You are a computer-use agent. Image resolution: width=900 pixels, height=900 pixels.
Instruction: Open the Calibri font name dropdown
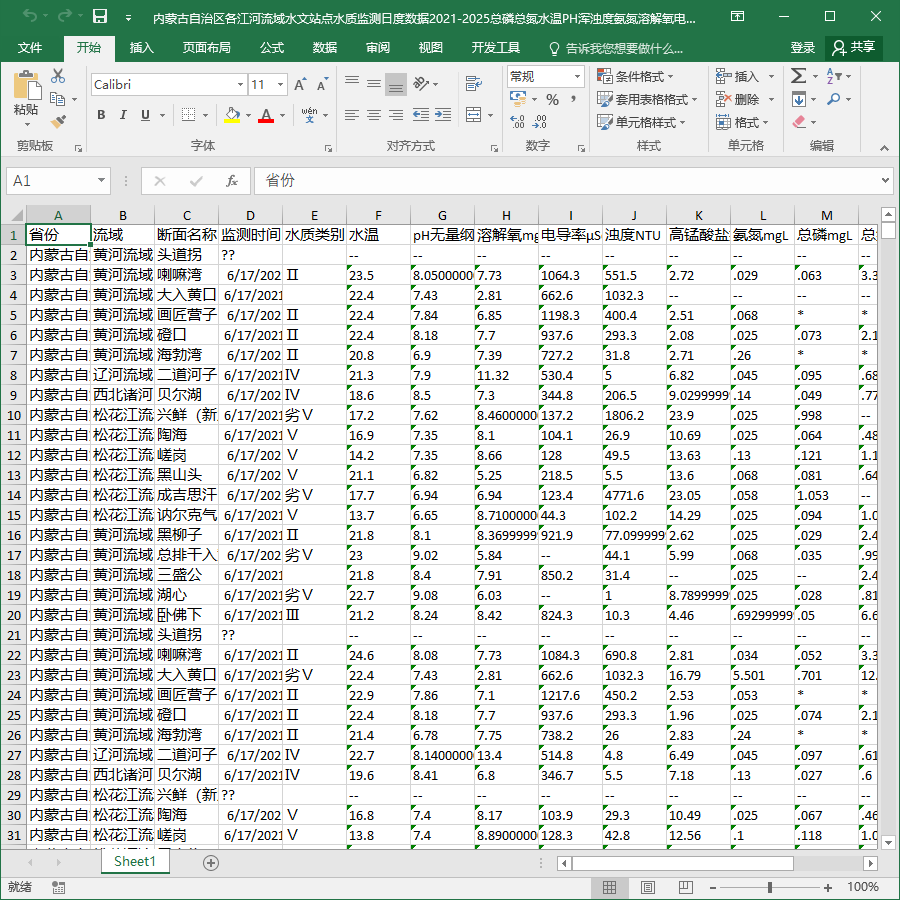coord(240,84)
